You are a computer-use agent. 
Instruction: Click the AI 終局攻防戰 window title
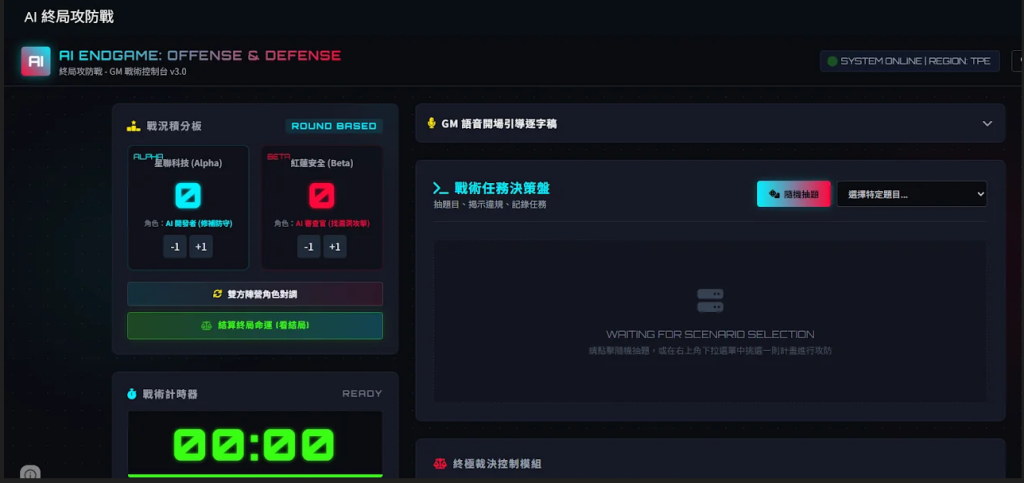69,17
